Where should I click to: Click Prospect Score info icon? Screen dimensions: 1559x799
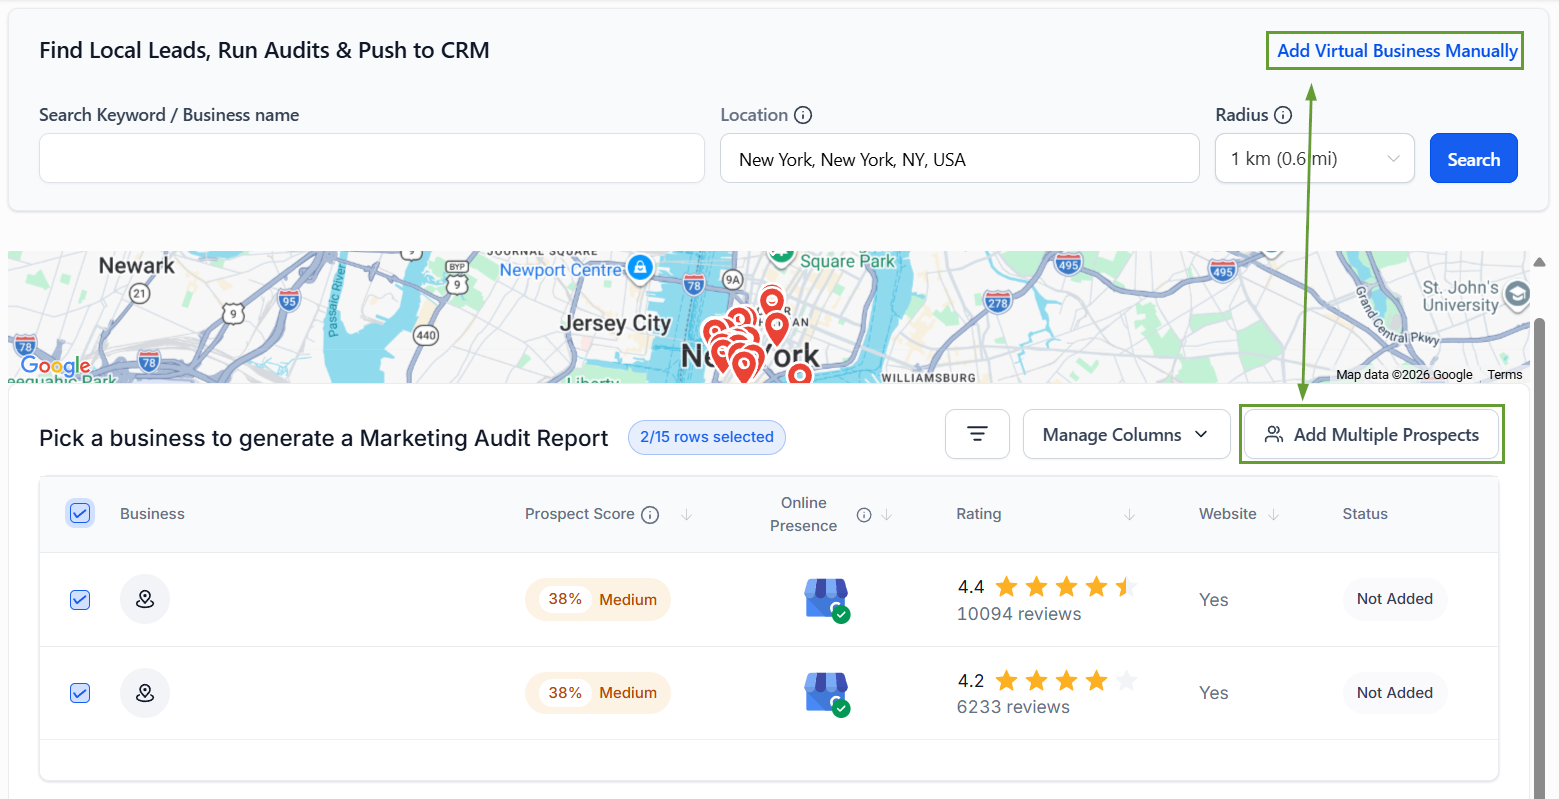coord(650,515)
